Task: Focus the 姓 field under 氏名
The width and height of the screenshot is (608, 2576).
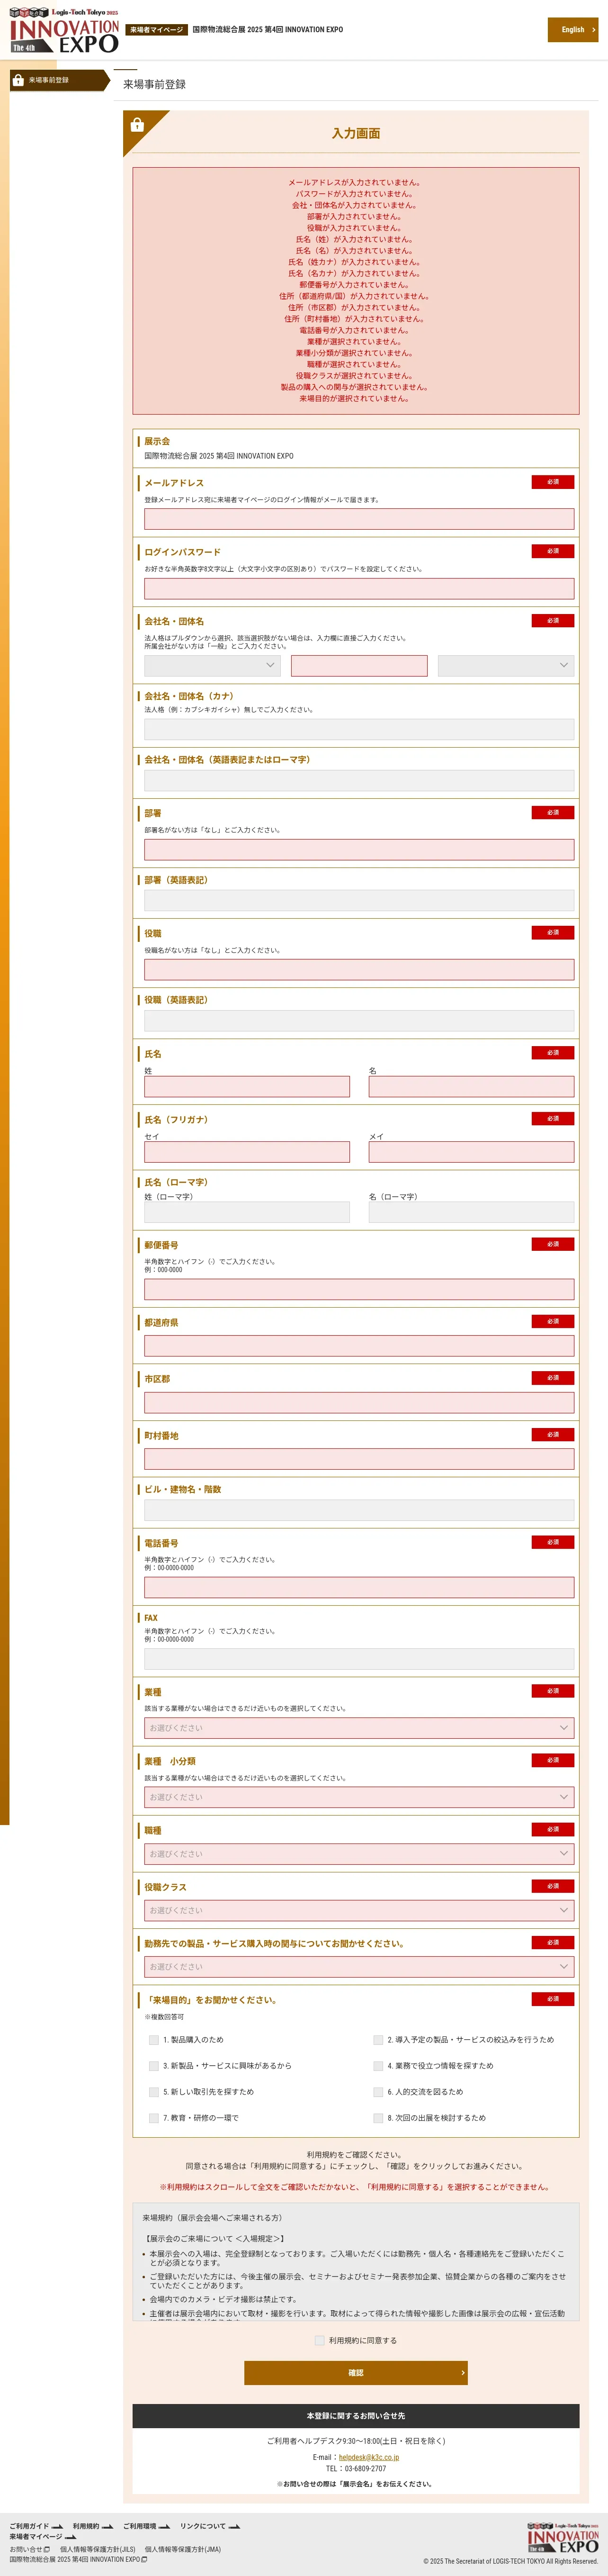Action: [247, 1086]
